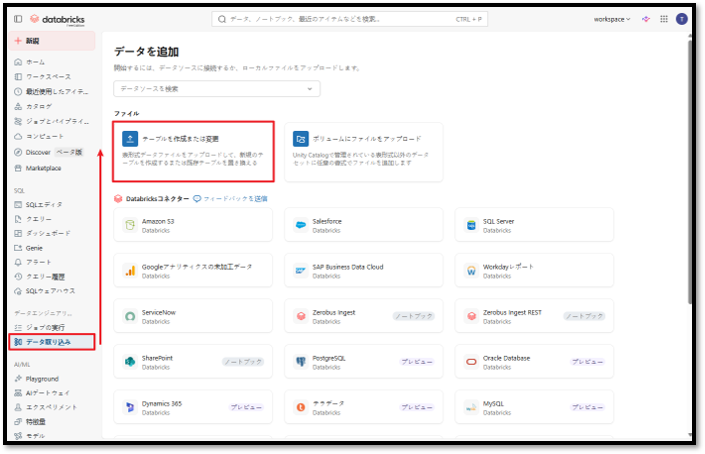
Task: Select データ取り込み in the sidebar
Action: 52,342
